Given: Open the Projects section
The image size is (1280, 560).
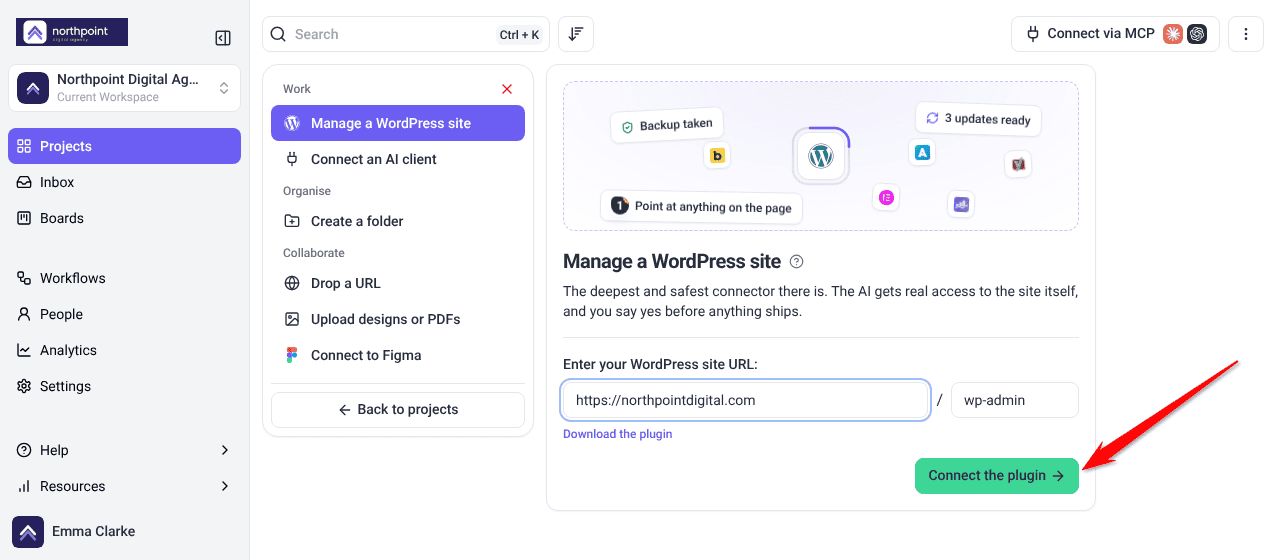Looking at the screenshot, I should [x=124, y=146].
